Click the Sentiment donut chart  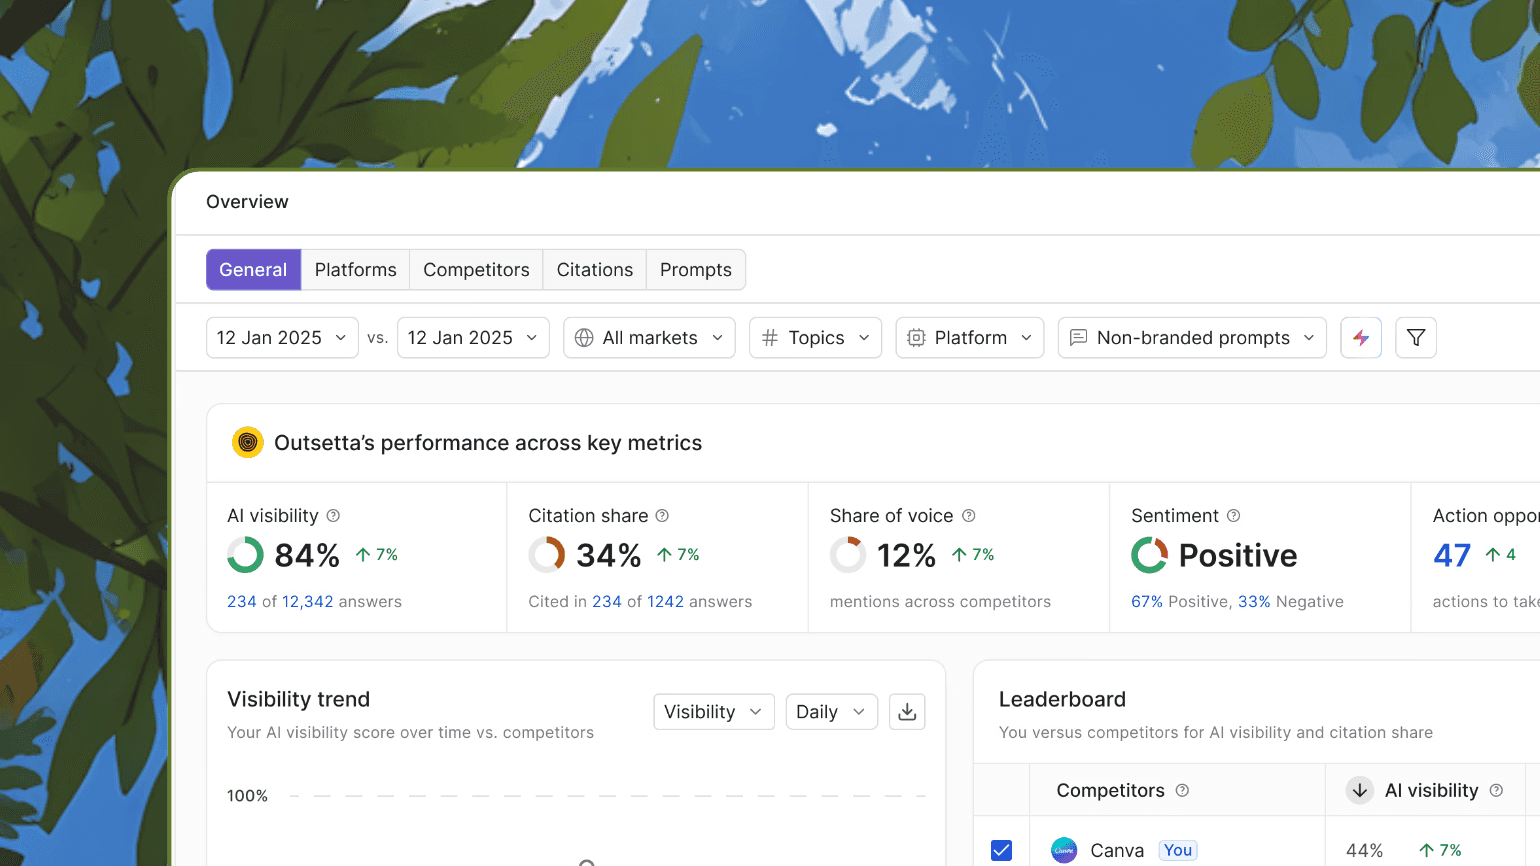1150,555
